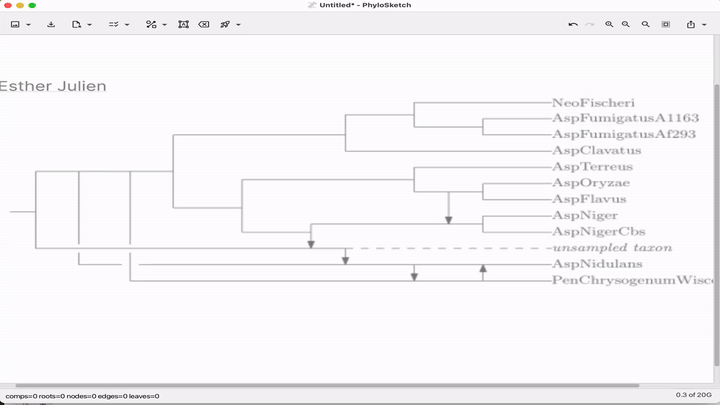Select the AspFumigatusA1163 label
The width and height of the screenshot is (720, 405).
point(625,118)
